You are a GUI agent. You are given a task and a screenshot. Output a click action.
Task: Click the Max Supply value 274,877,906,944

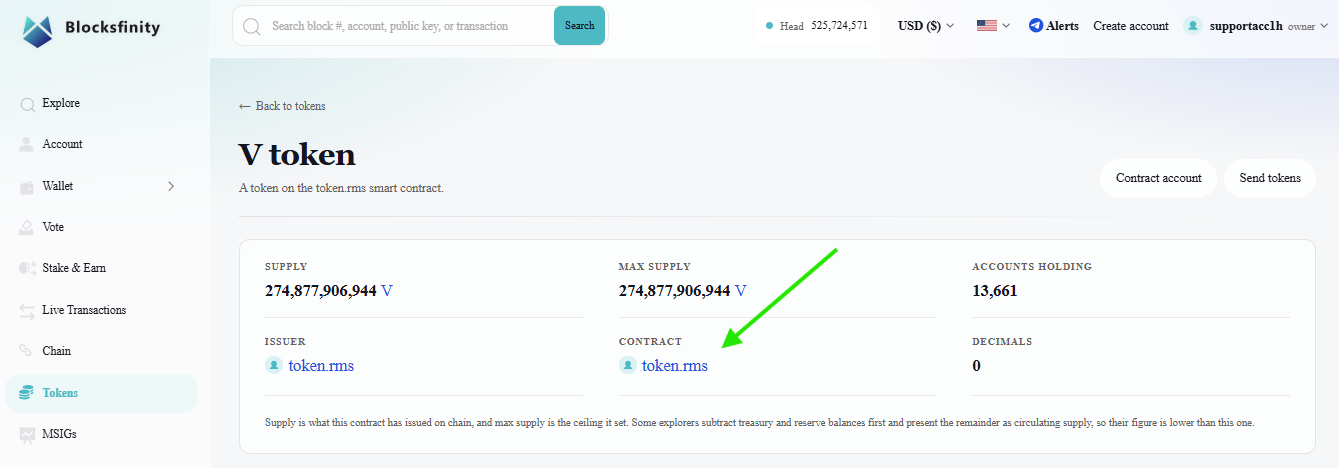pyautogui.click(x=675, y=291)
